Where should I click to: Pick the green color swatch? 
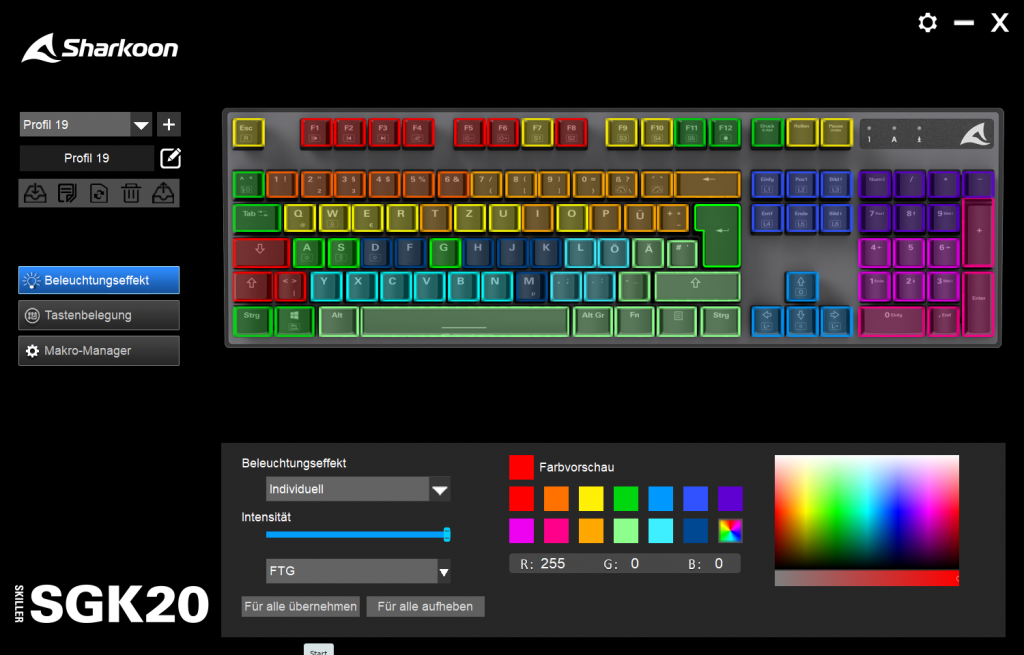click(626, 499)
